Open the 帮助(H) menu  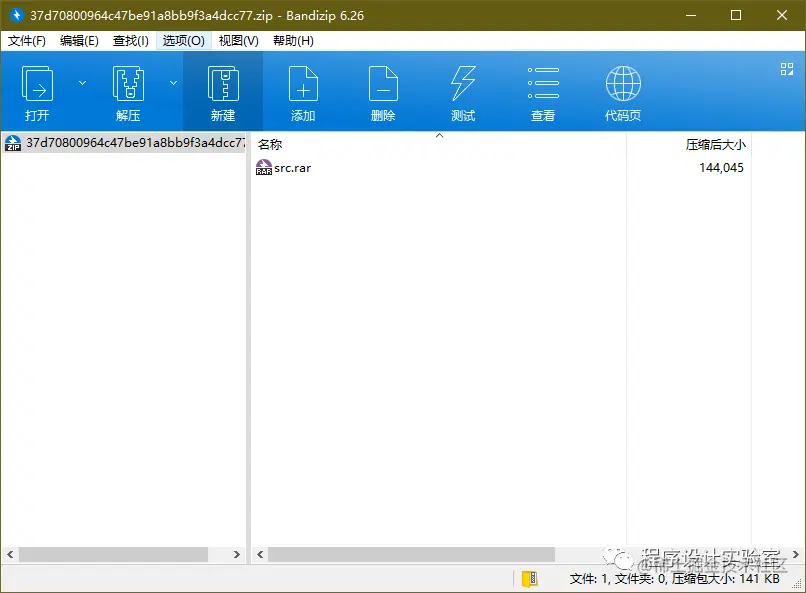(x=294, y=41)
